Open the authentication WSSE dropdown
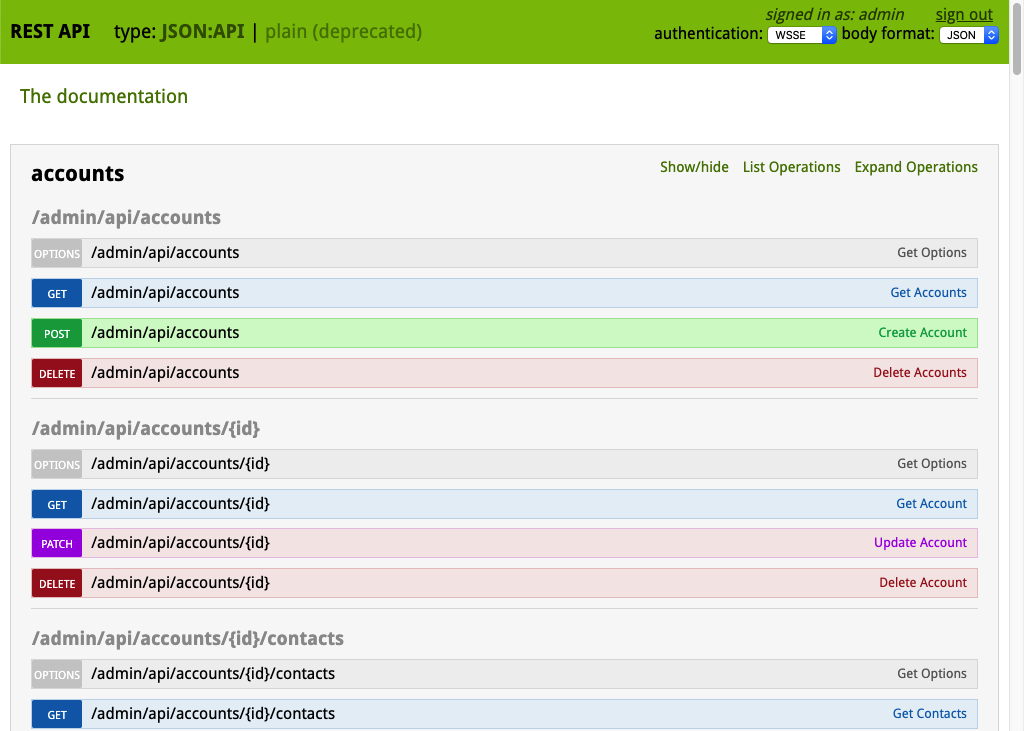The width and height of the screenshot is (1024, 731). pyautogui.click(x=801, y=35)
